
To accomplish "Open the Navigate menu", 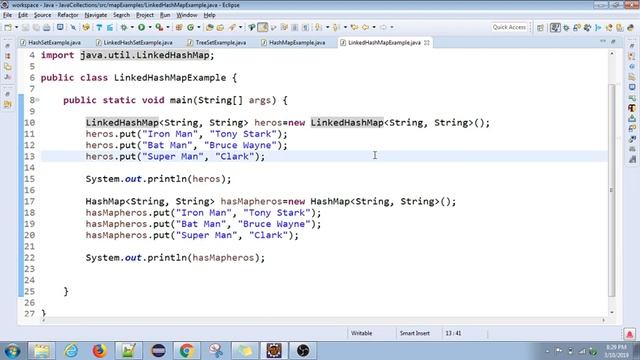I will click(x=96, y=15).
